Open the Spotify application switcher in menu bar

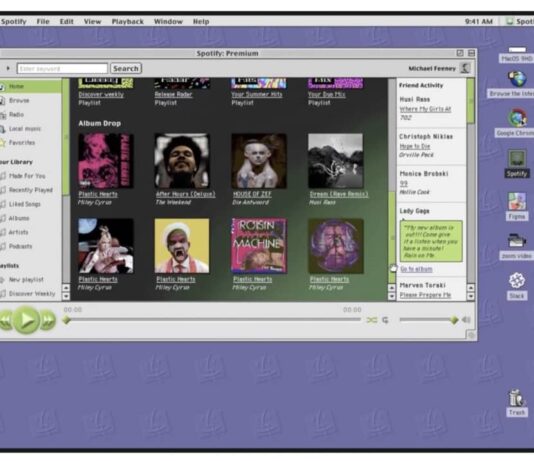[x=519, y=21]
